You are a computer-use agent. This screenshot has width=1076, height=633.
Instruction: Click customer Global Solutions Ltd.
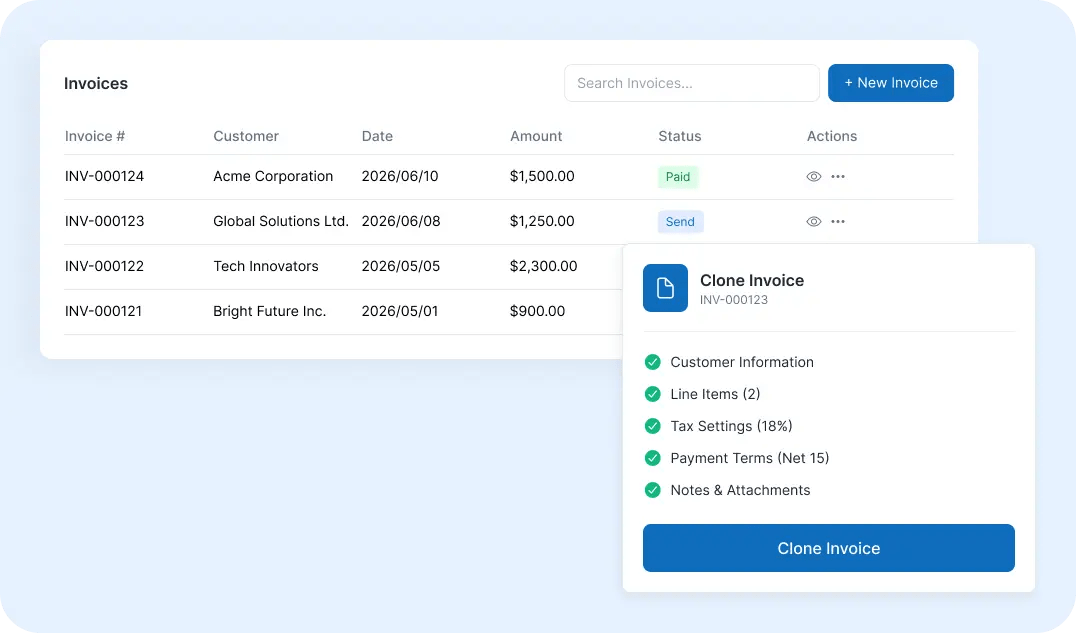281,221
